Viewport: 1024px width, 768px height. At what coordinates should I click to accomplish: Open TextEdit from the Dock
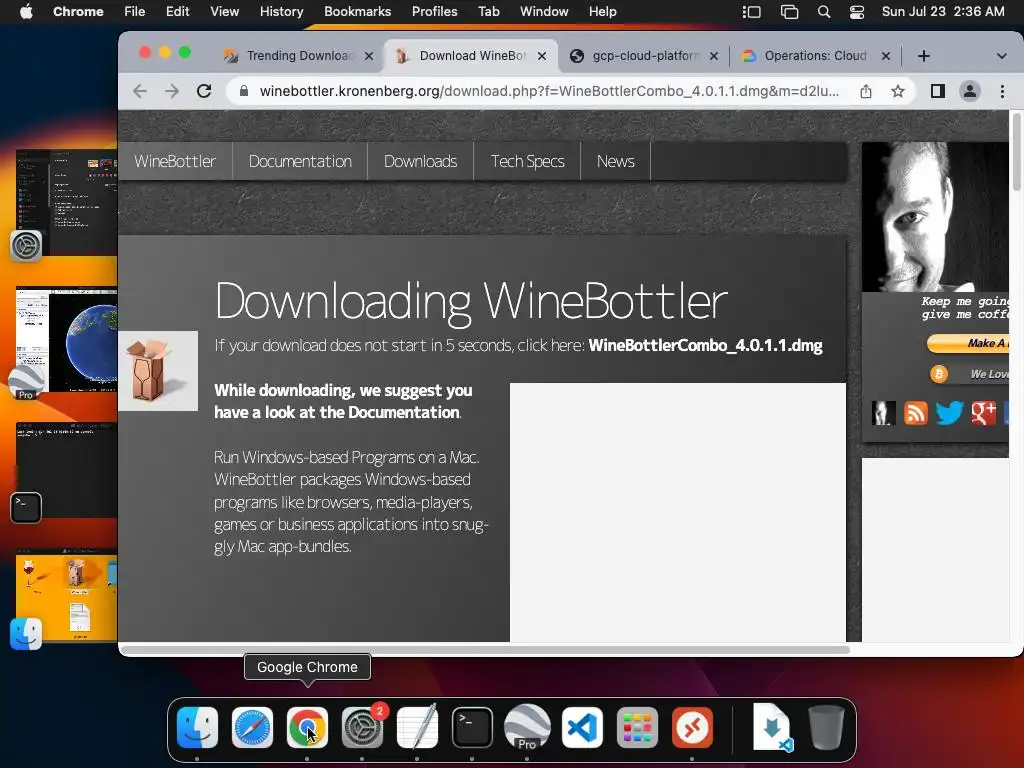417,728
